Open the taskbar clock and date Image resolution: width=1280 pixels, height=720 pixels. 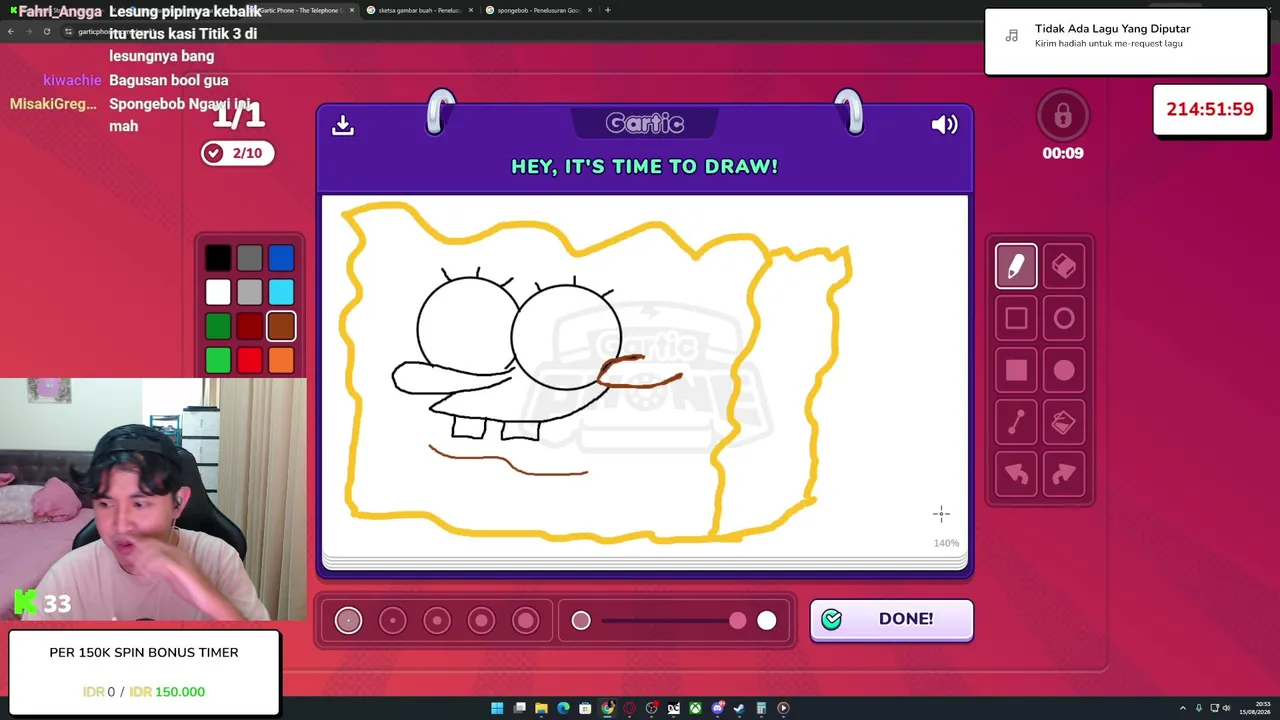point(1256,708)
